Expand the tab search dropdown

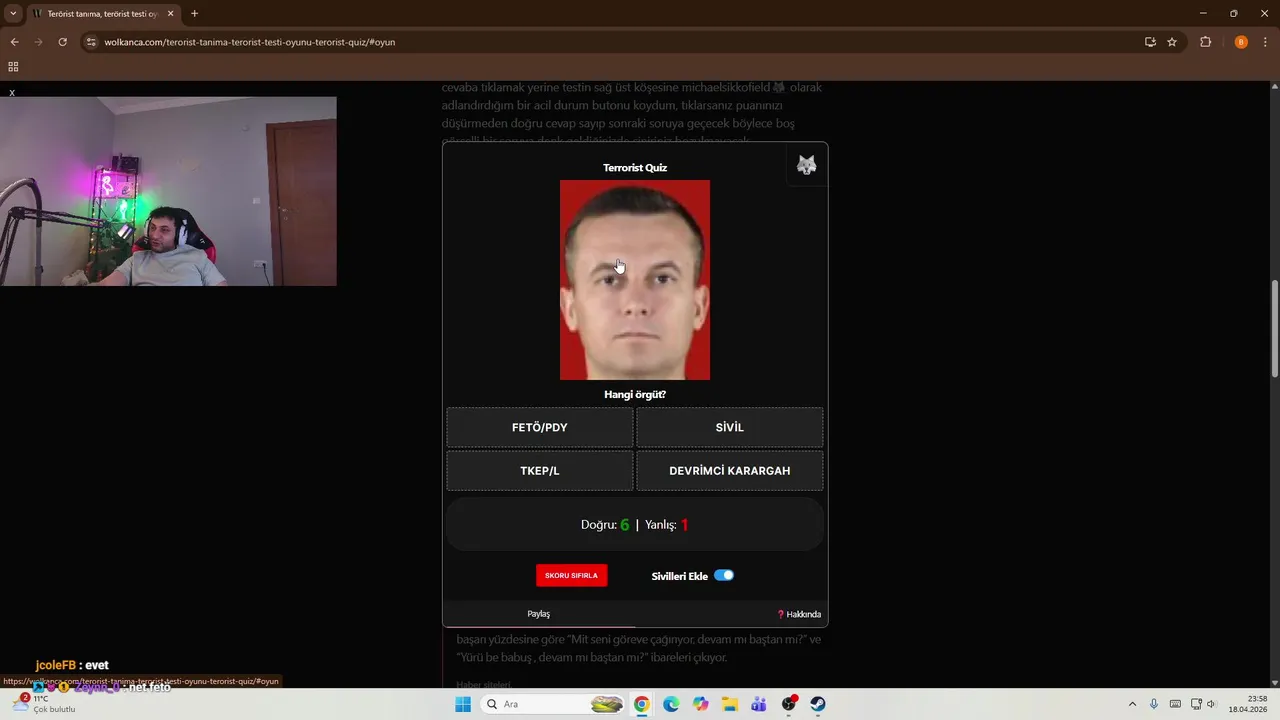pos(13,14)
